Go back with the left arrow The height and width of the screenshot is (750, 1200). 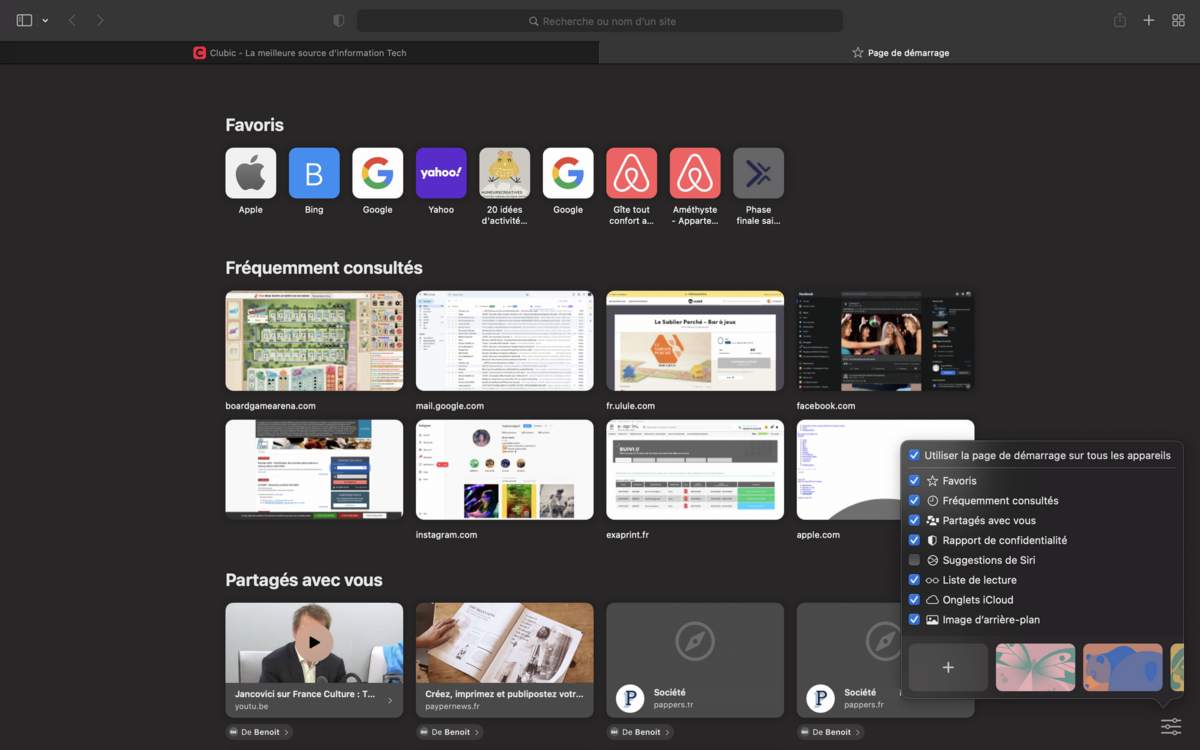coord(72,20)
